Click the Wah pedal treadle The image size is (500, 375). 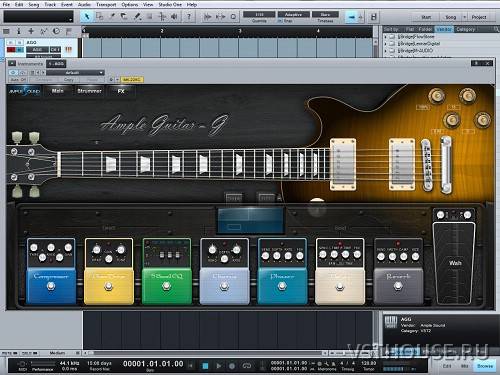coord(454,263)
